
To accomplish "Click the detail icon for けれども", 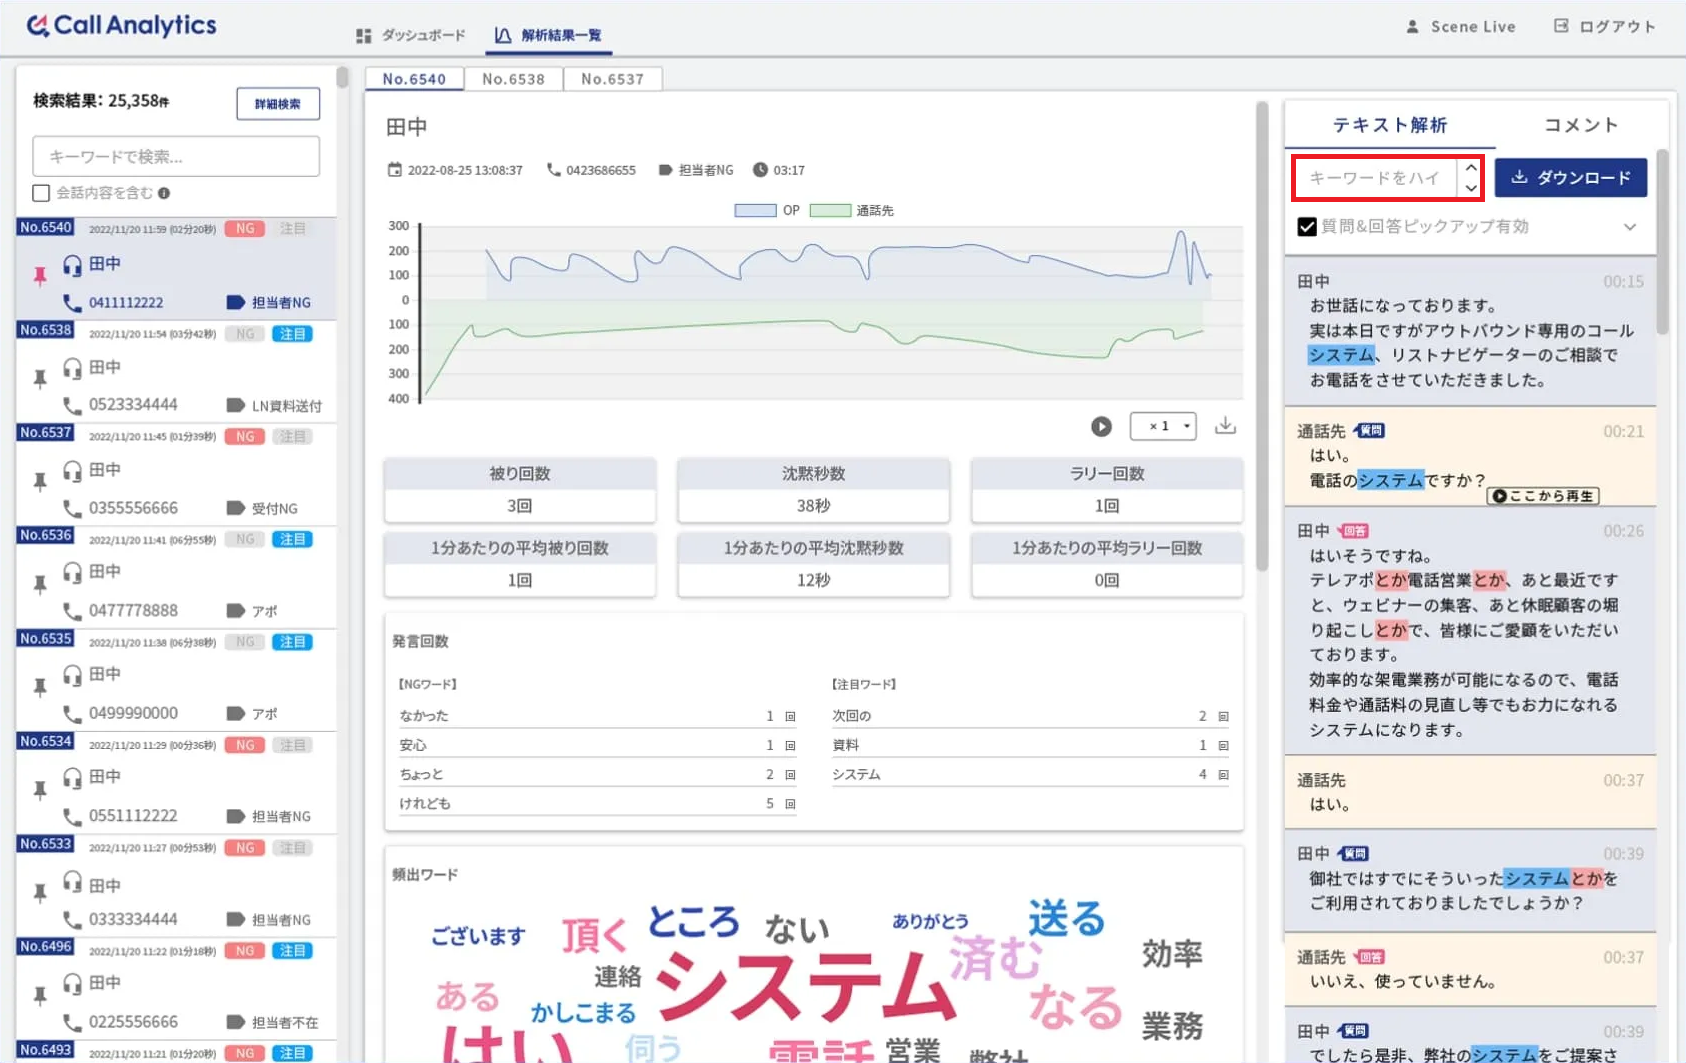I will [x=790, y=804].
